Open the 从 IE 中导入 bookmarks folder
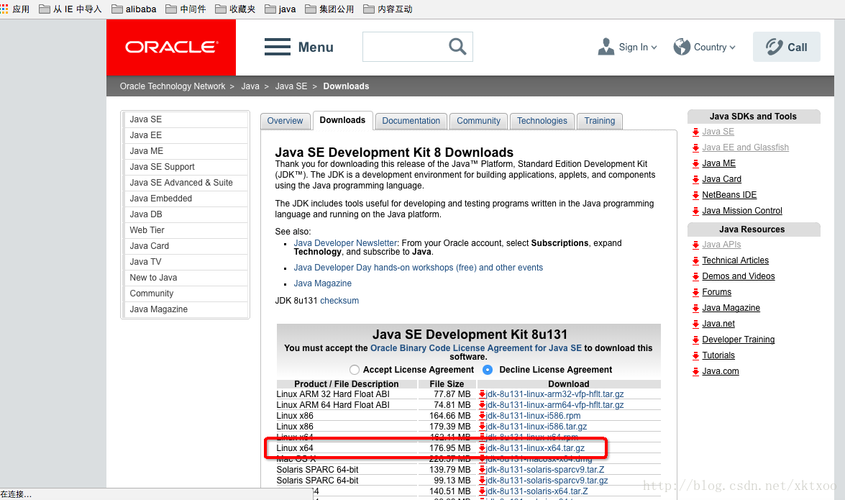 coord(70,9)
